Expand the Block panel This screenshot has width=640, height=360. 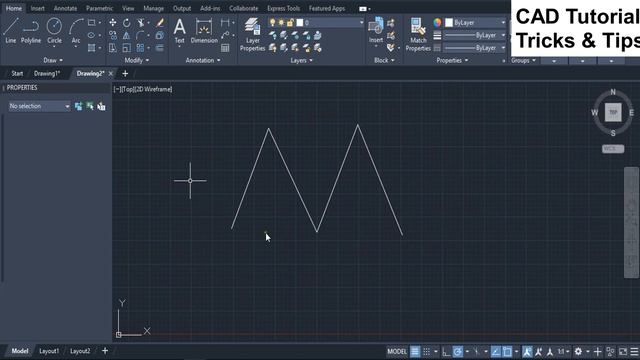click(384, 60)
